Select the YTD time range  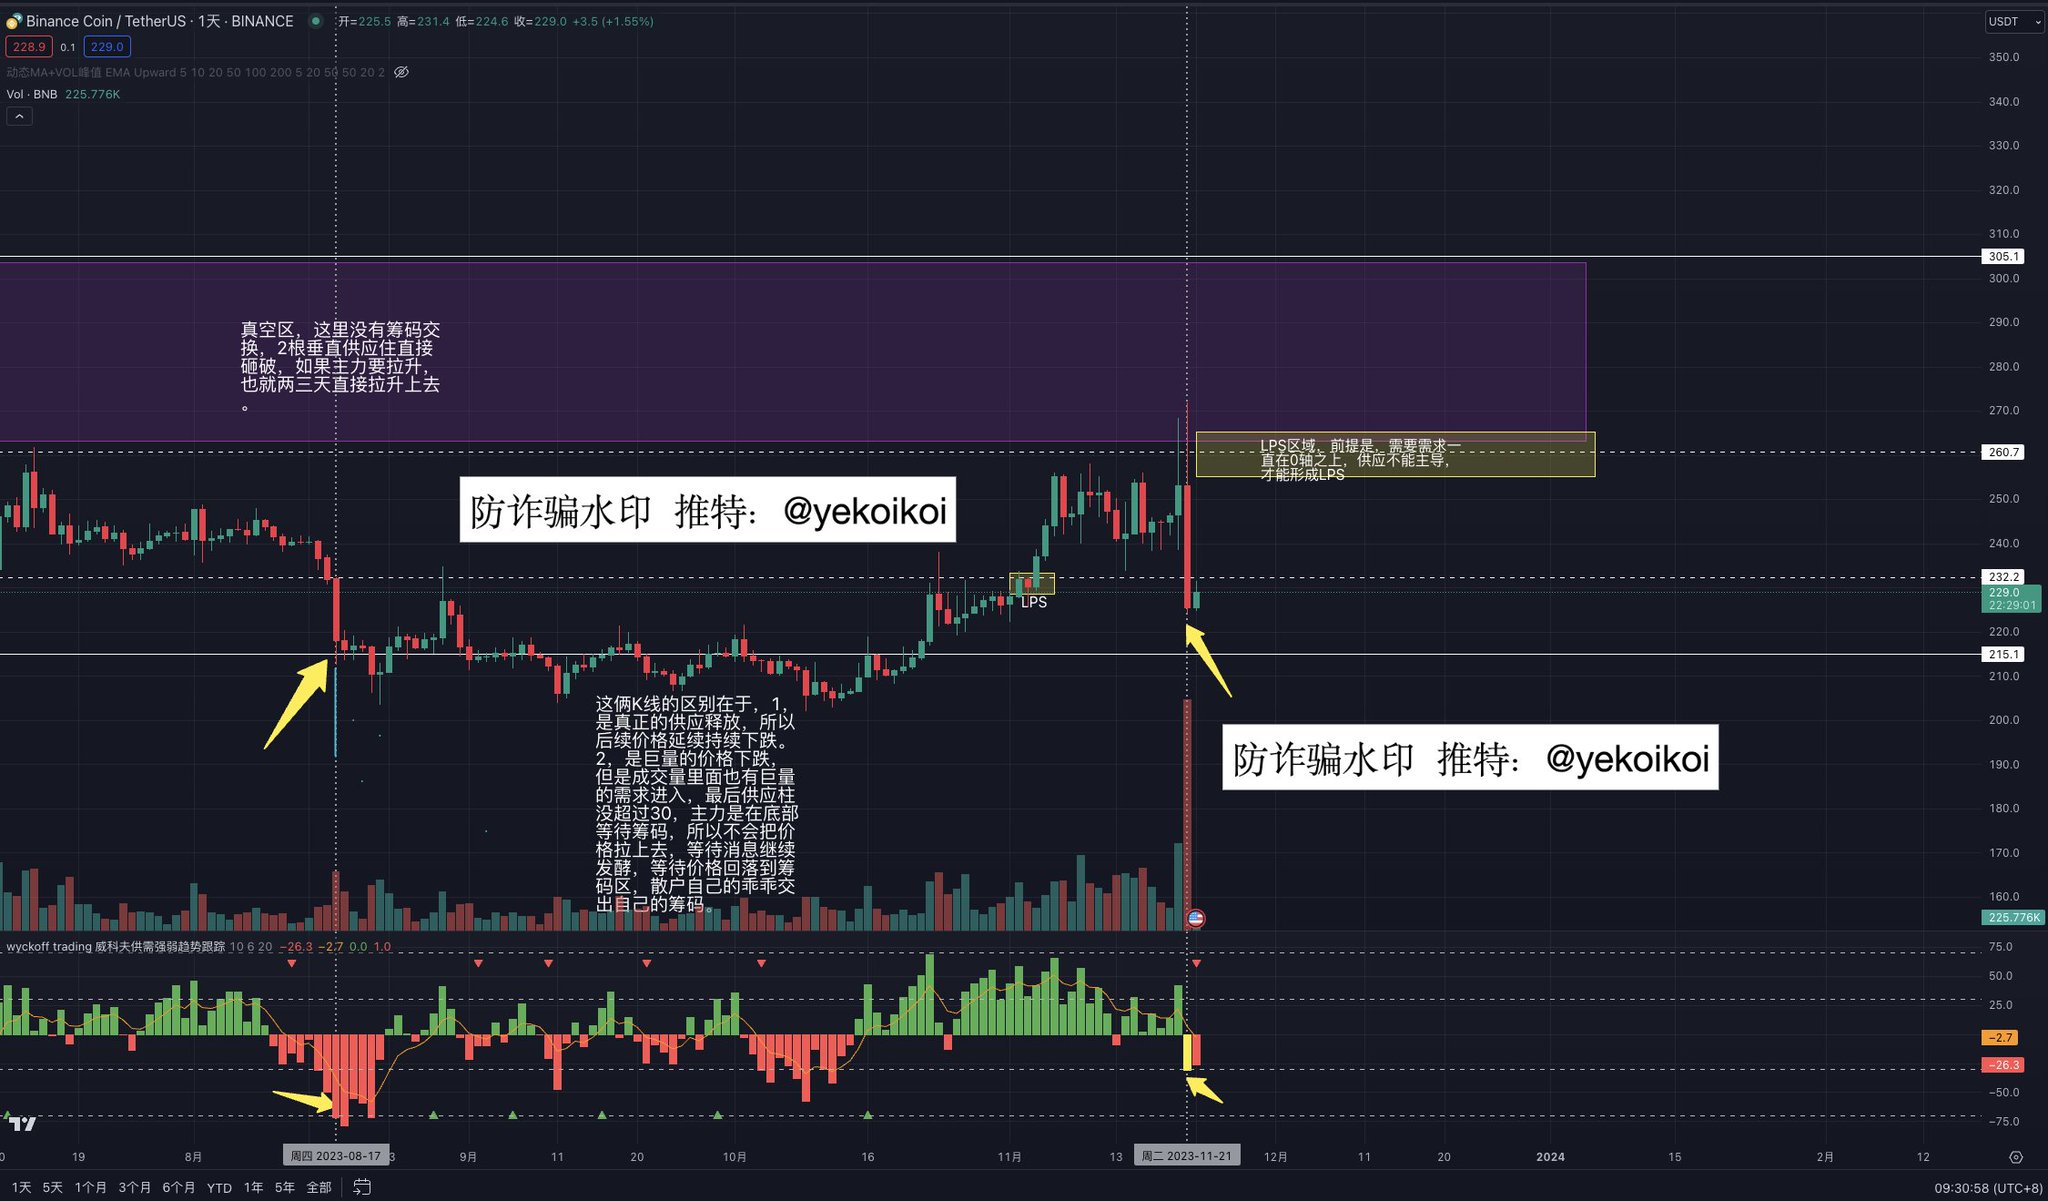click(x=219, y=1187)
